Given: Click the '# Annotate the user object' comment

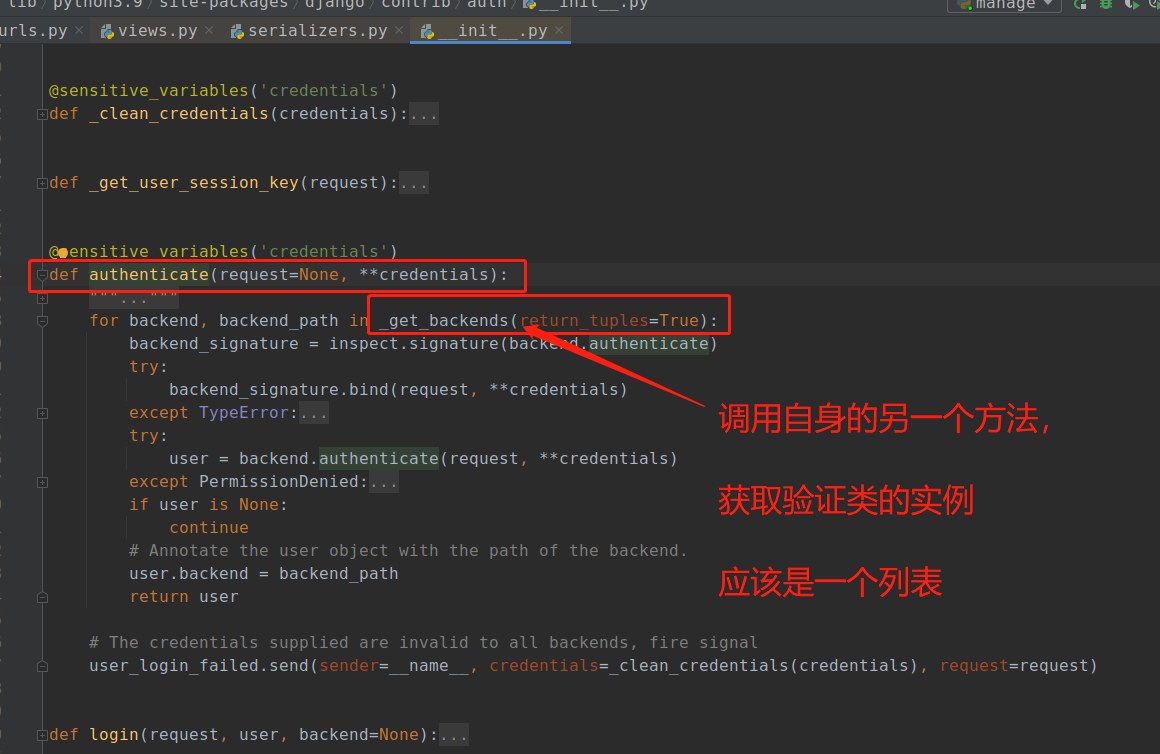Looking at the screenshot, I should coord(408,551).
